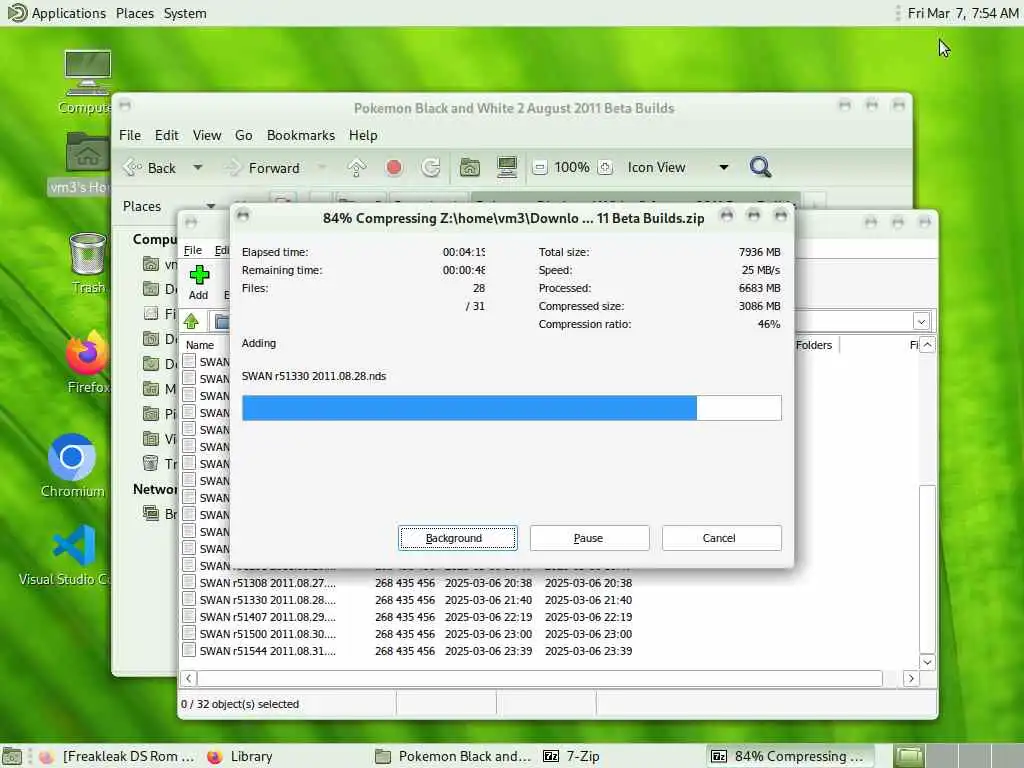1024x768 pixels.
Task: Switch to Freakleak DS Rom taskbar window
Action: coord(118,756)
